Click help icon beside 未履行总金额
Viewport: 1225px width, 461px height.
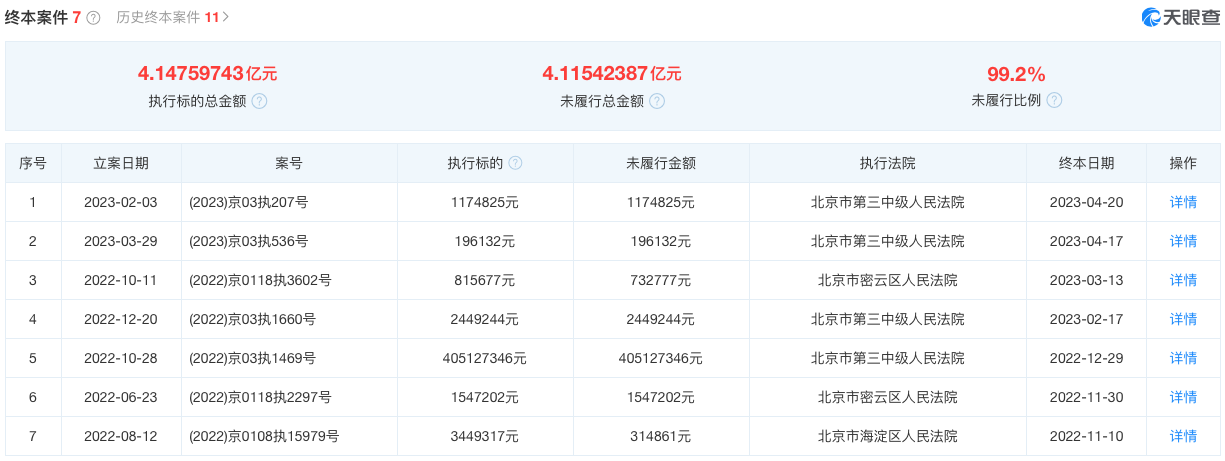click(x=656, y=101)
